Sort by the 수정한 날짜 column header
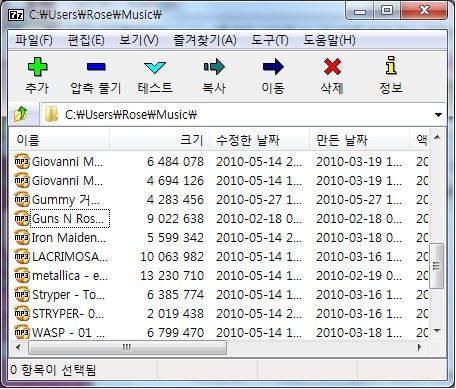Screen dimensions: 456x389 259,140
